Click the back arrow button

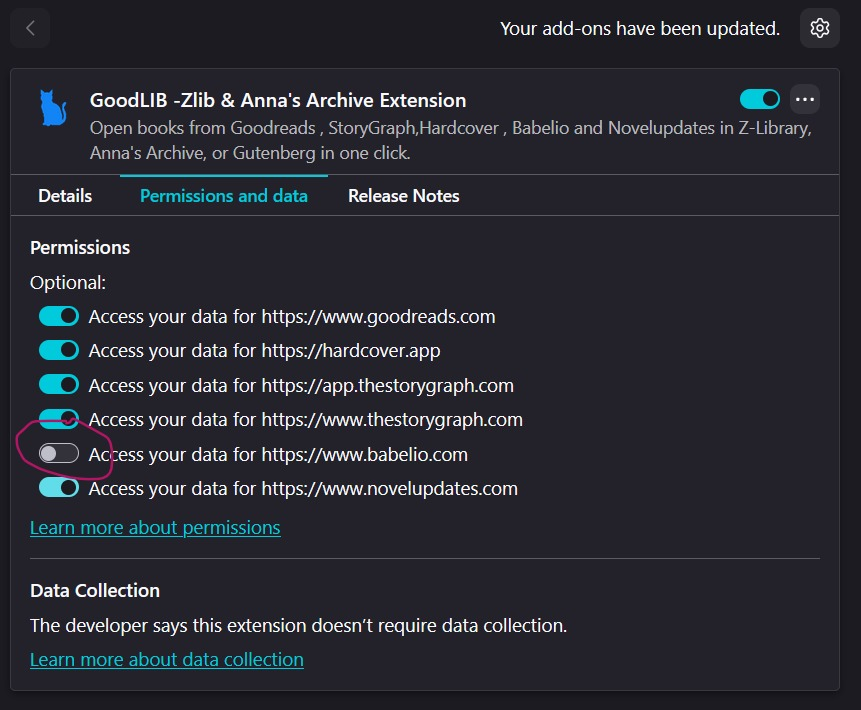click(30, 28)
